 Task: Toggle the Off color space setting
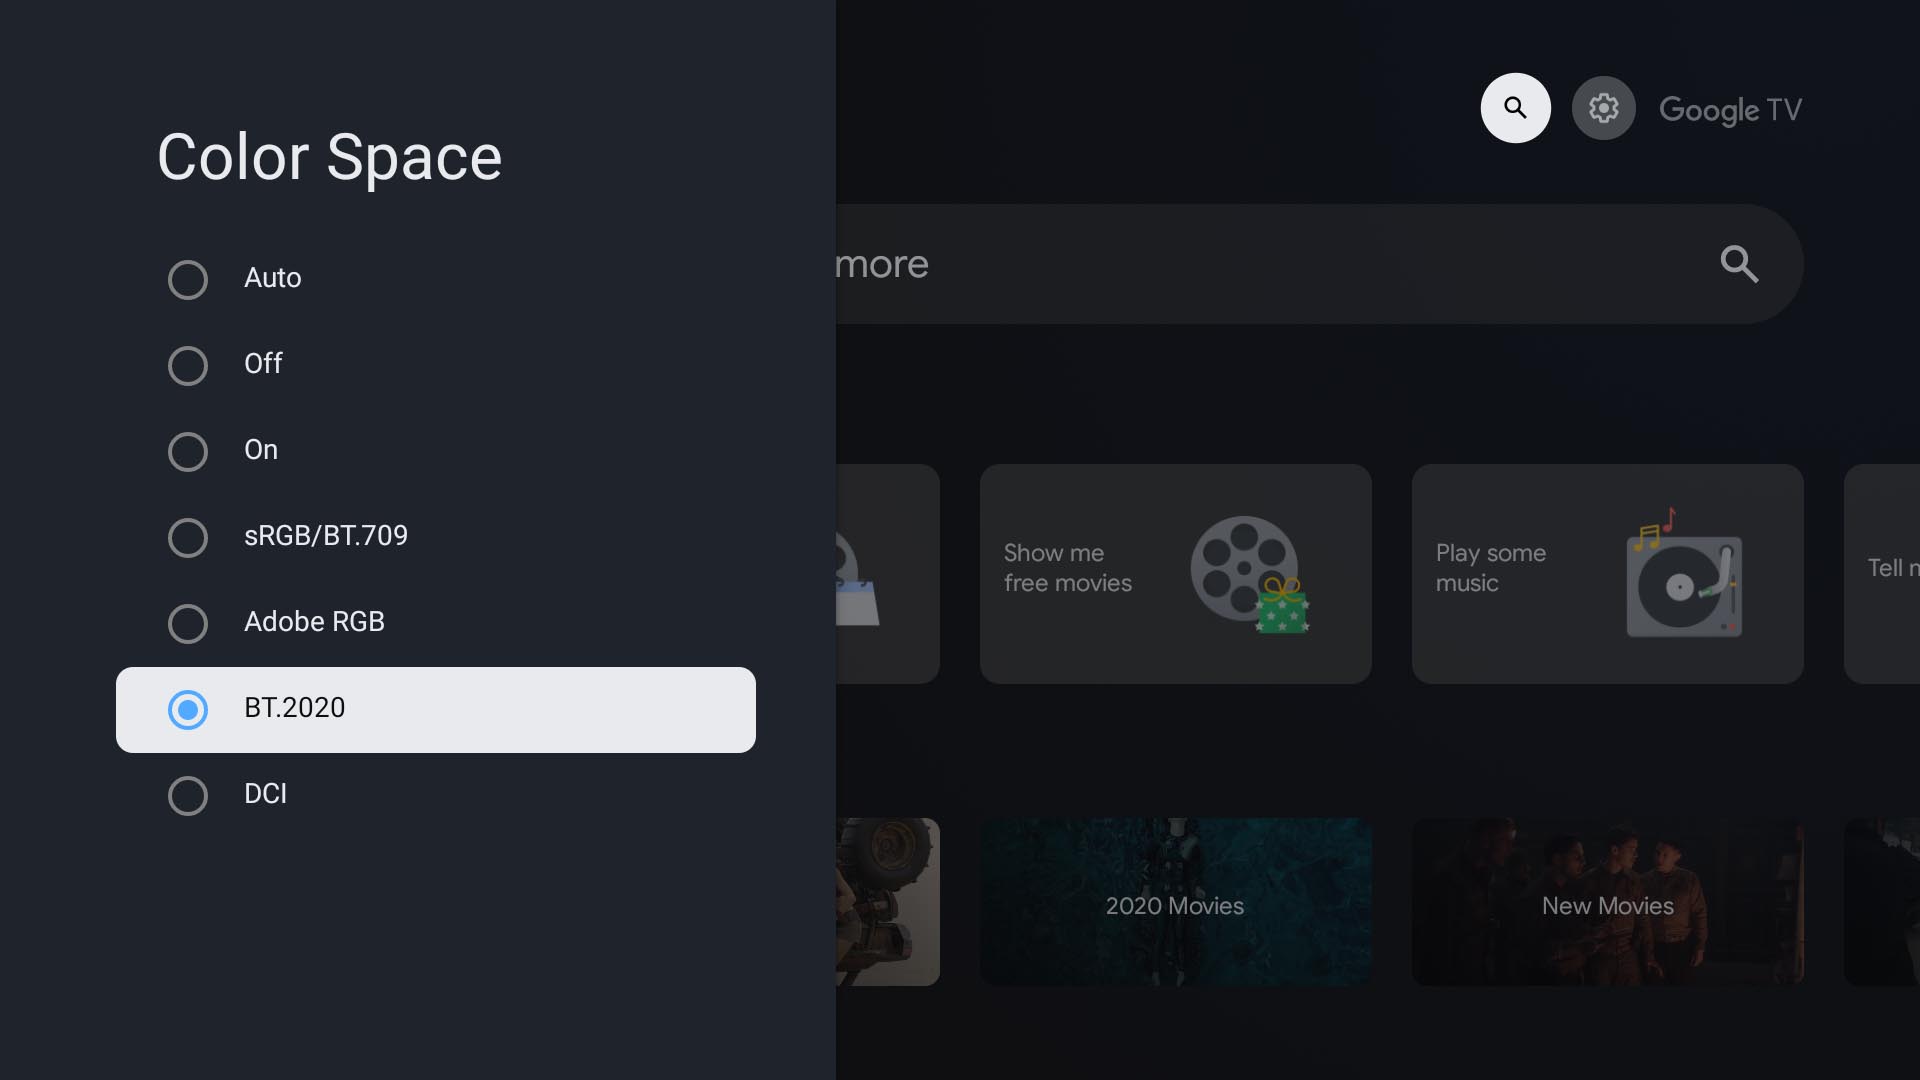pyautogui.click(x=187, y=365)
